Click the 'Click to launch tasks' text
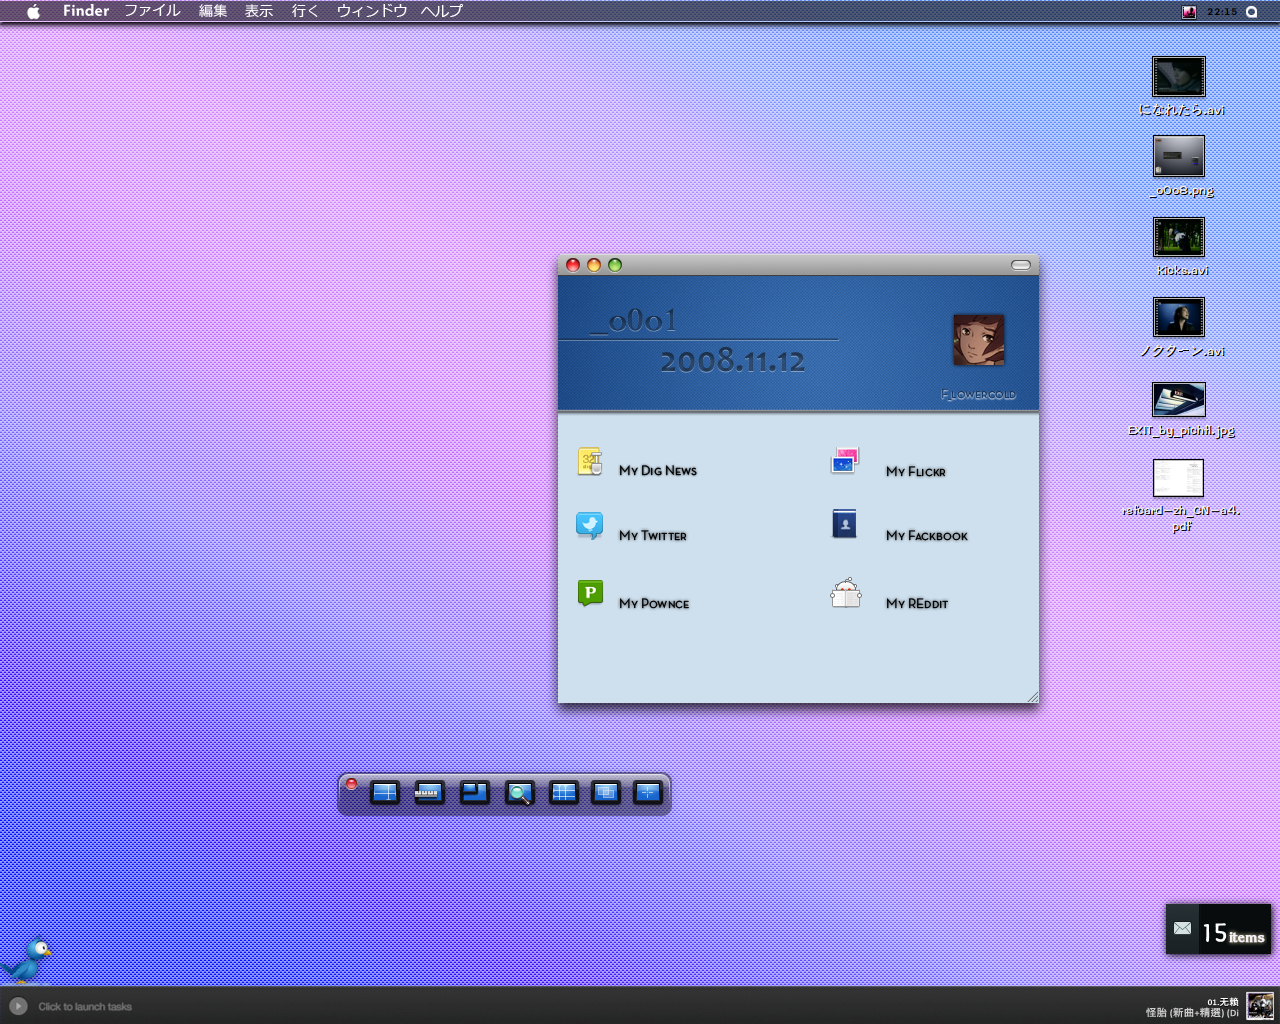 point(85,1007)
